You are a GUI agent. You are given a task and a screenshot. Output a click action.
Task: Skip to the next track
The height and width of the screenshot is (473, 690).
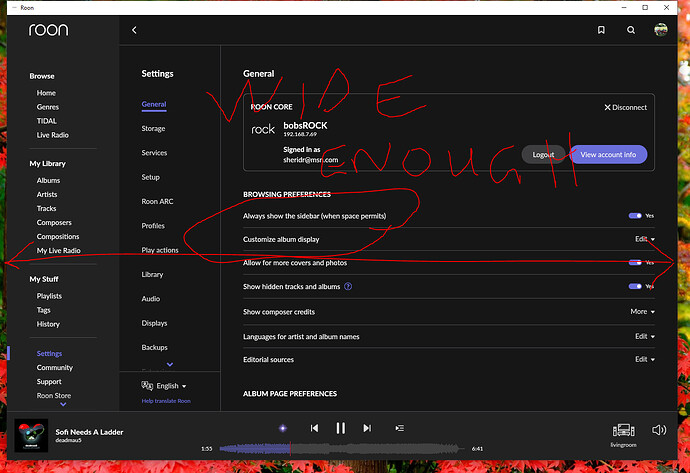(x=367, y=428)
